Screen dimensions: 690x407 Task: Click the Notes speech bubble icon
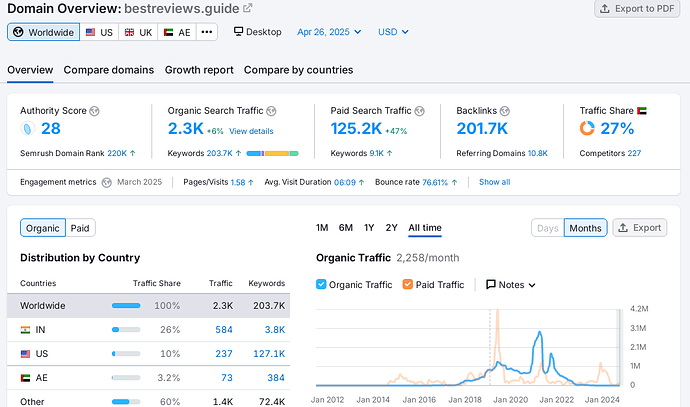[x=491, y=284]
